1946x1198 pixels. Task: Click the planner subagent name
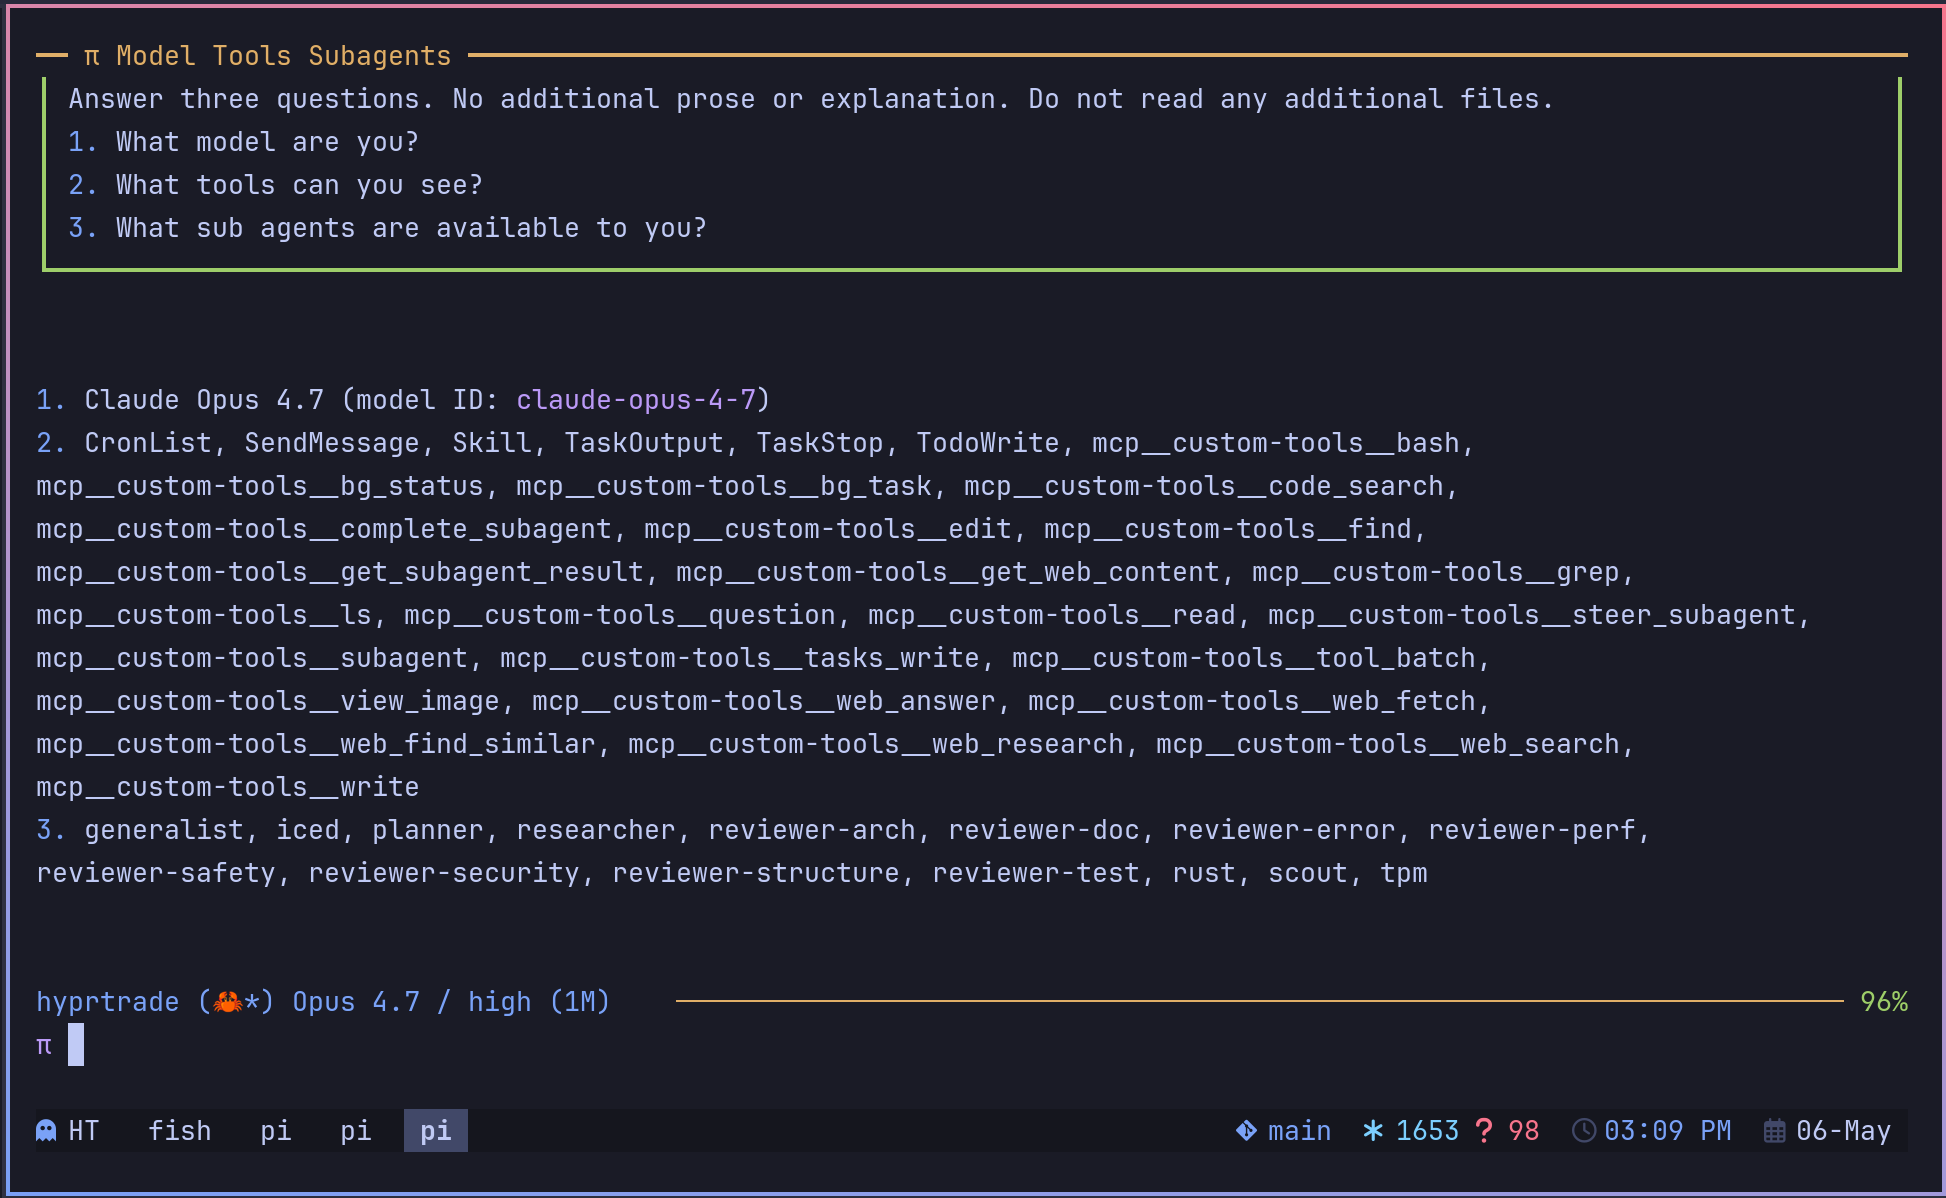point(428,830)
